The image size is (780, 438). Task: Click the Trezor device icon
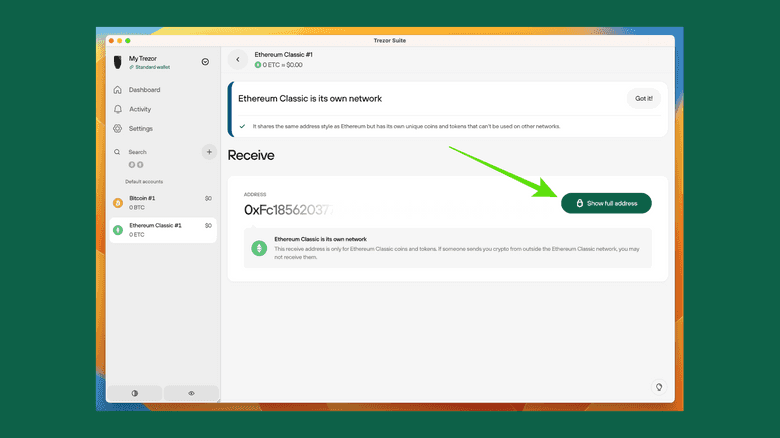118,62
